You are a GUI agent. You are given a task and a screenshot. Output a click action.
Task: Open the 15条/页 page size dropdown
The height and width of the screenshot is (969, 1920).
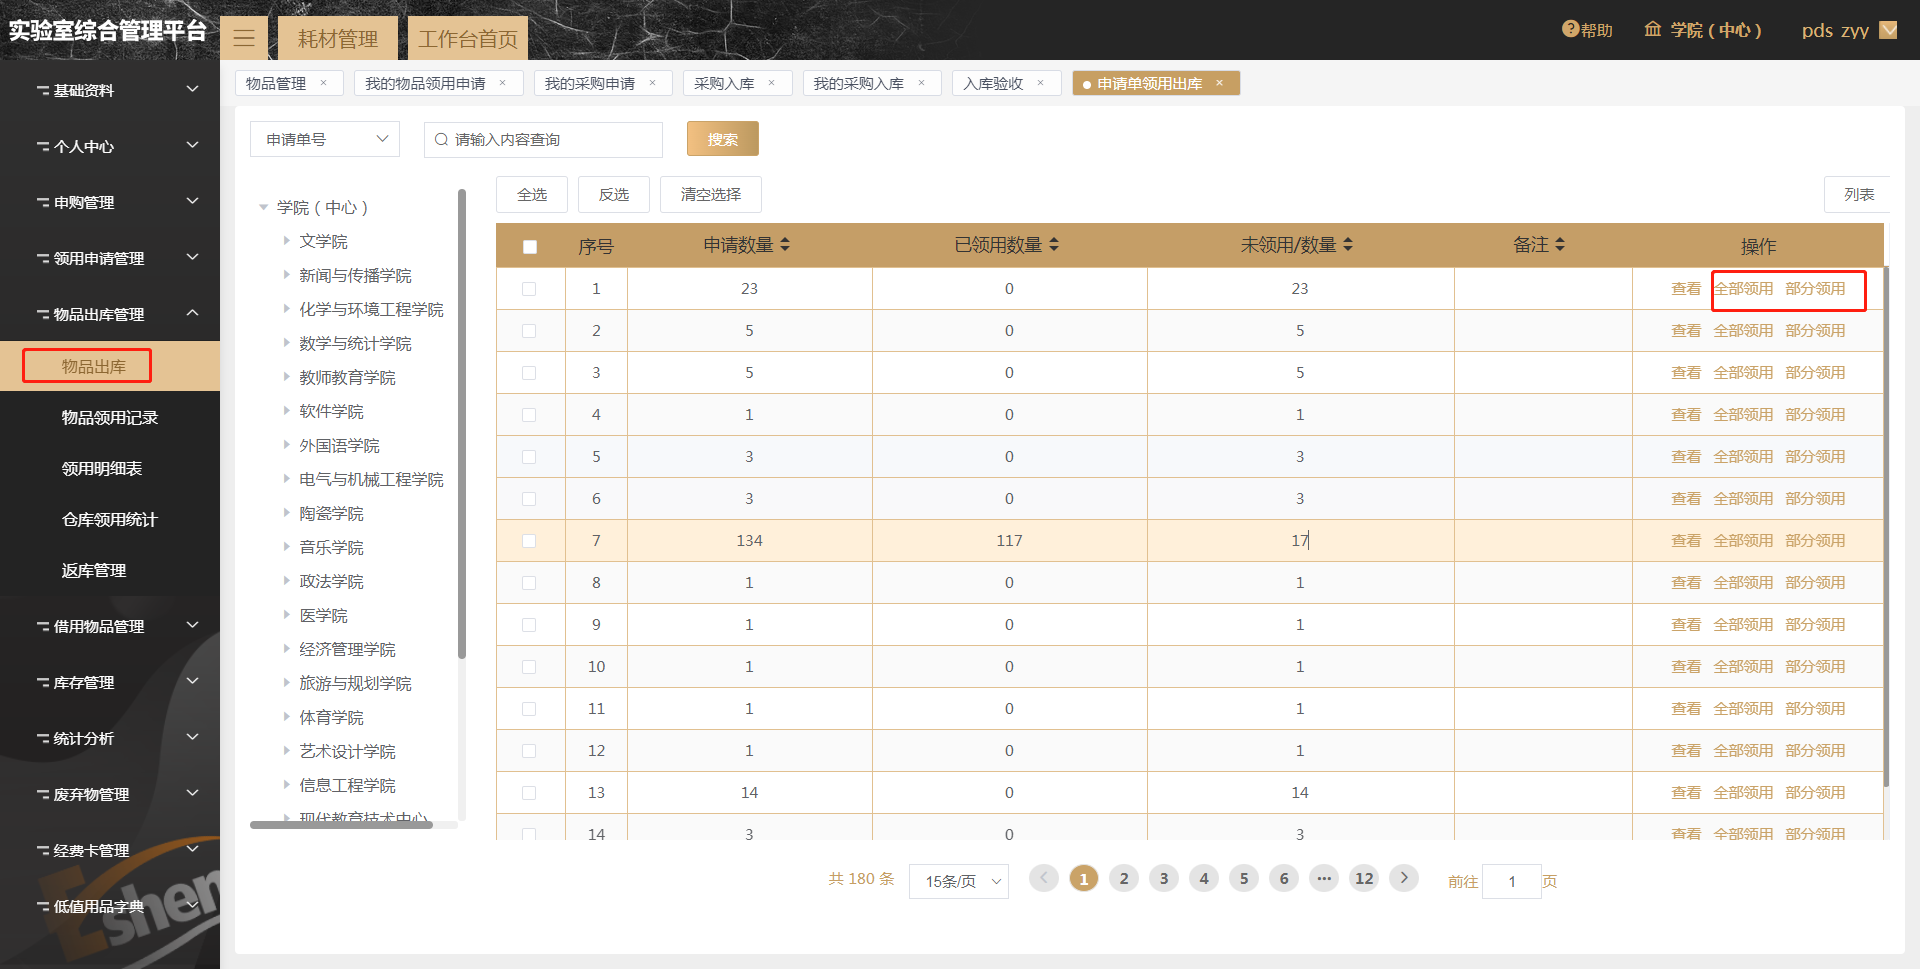[958, 881]
